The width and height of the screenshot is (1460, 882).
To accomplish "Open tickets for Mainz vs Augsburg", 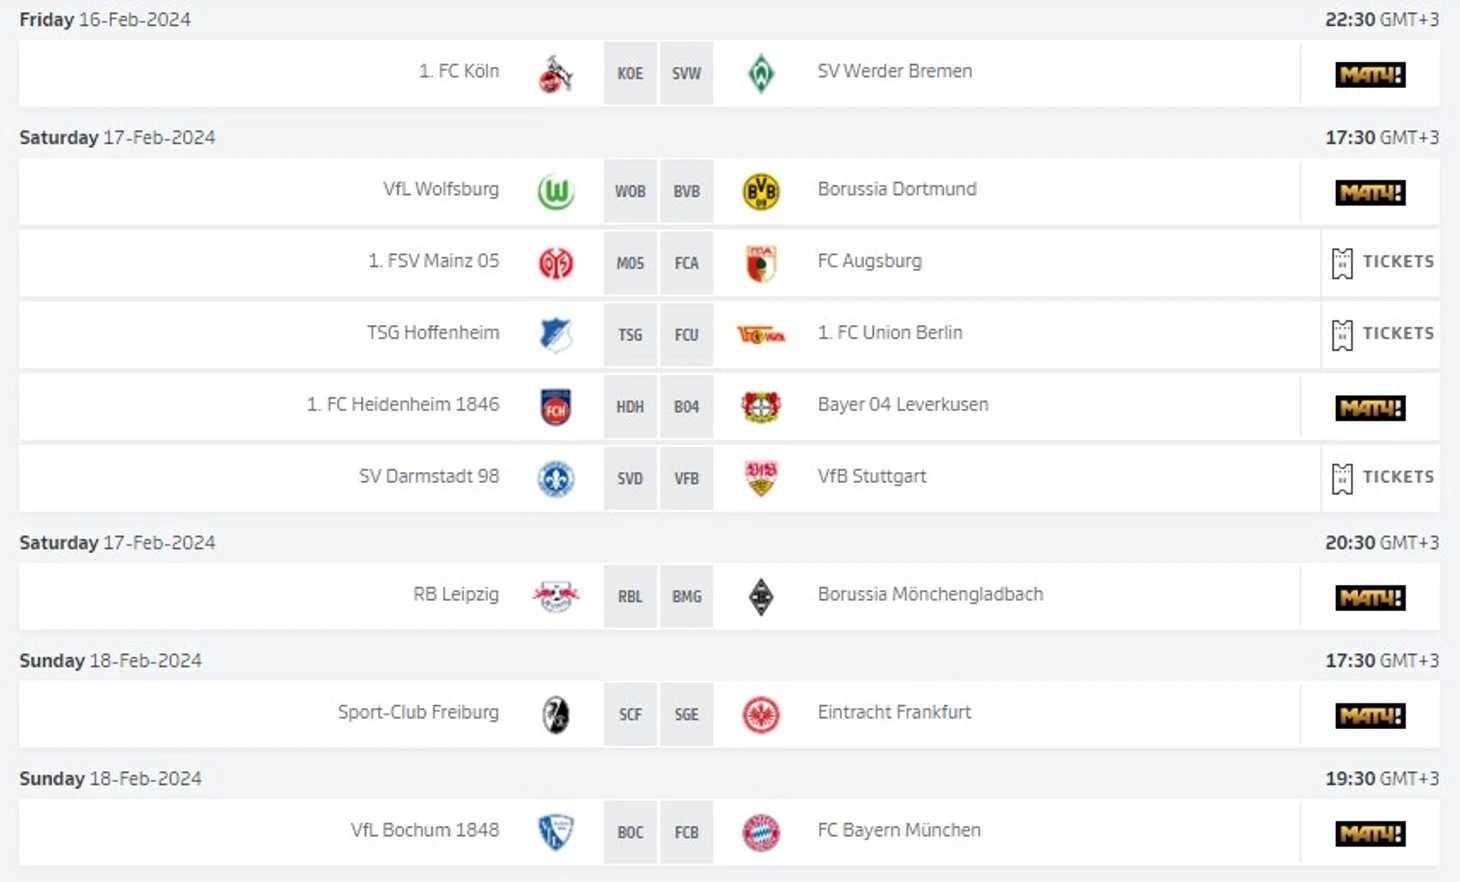I will click(x=1383, y=263).
